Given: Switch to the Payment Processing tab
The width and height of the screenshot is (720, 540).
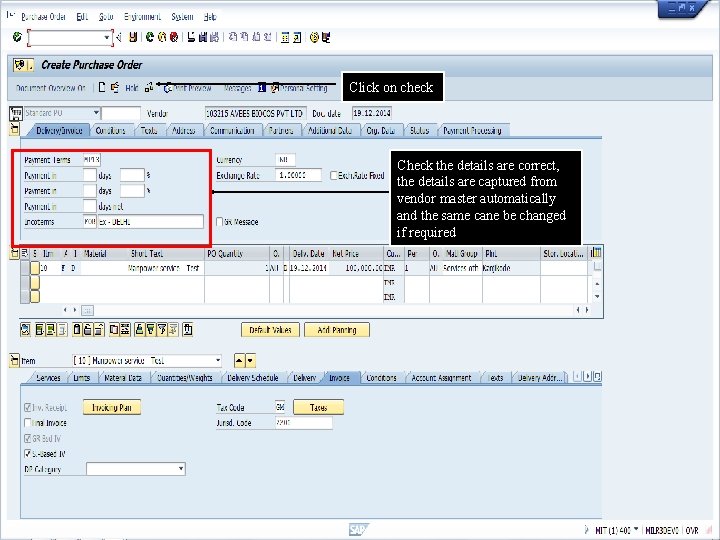Looking at the screenshot, I should 472,130.
